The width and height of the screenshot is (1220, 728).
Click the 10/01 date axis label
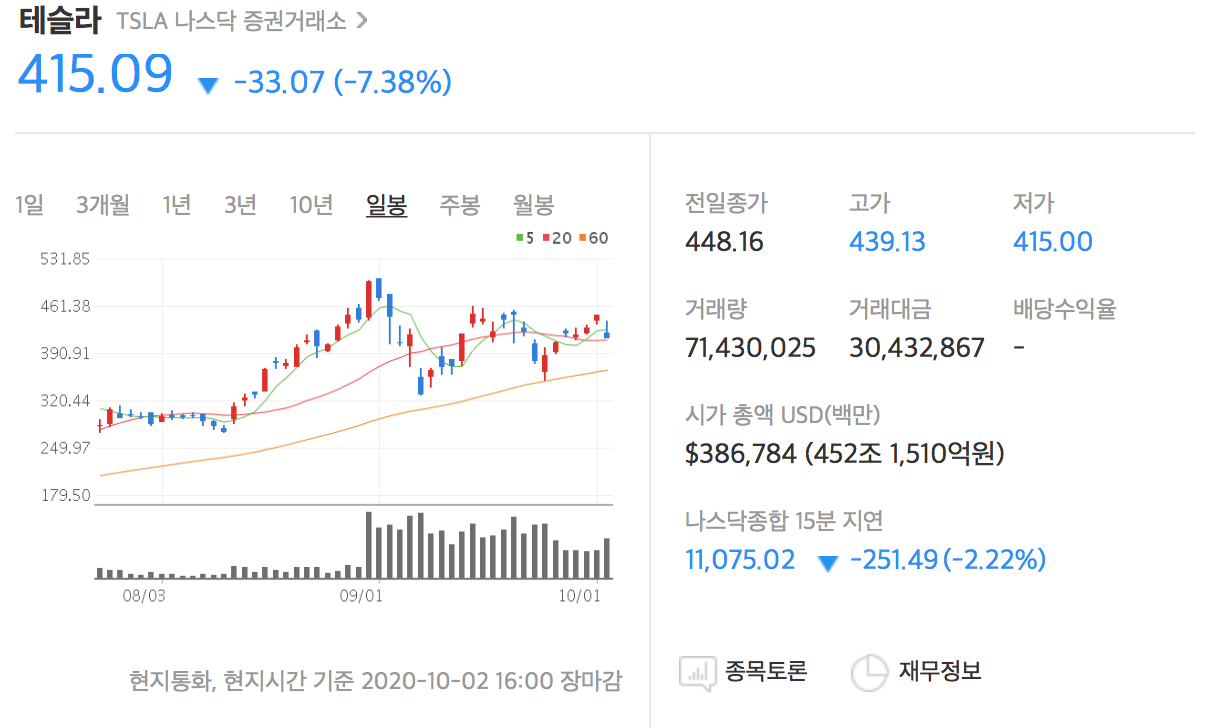tap(579, 597)
